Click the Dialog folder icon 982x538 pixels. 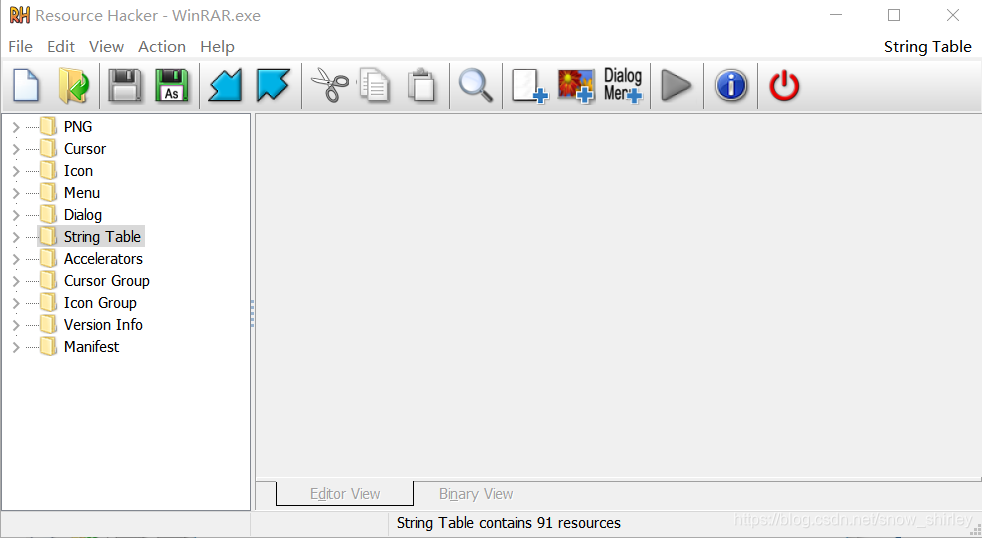click(49, 214)
